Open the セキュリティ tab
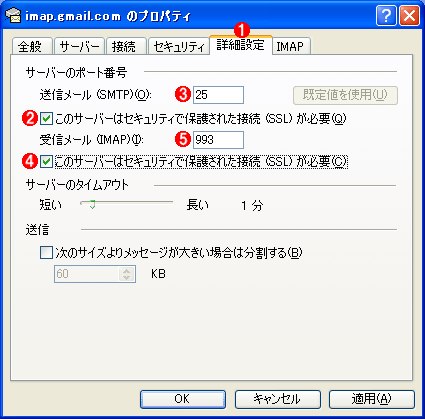Image resolution: width=425 pixels, height=419 pixels. [x=178, y=46]
